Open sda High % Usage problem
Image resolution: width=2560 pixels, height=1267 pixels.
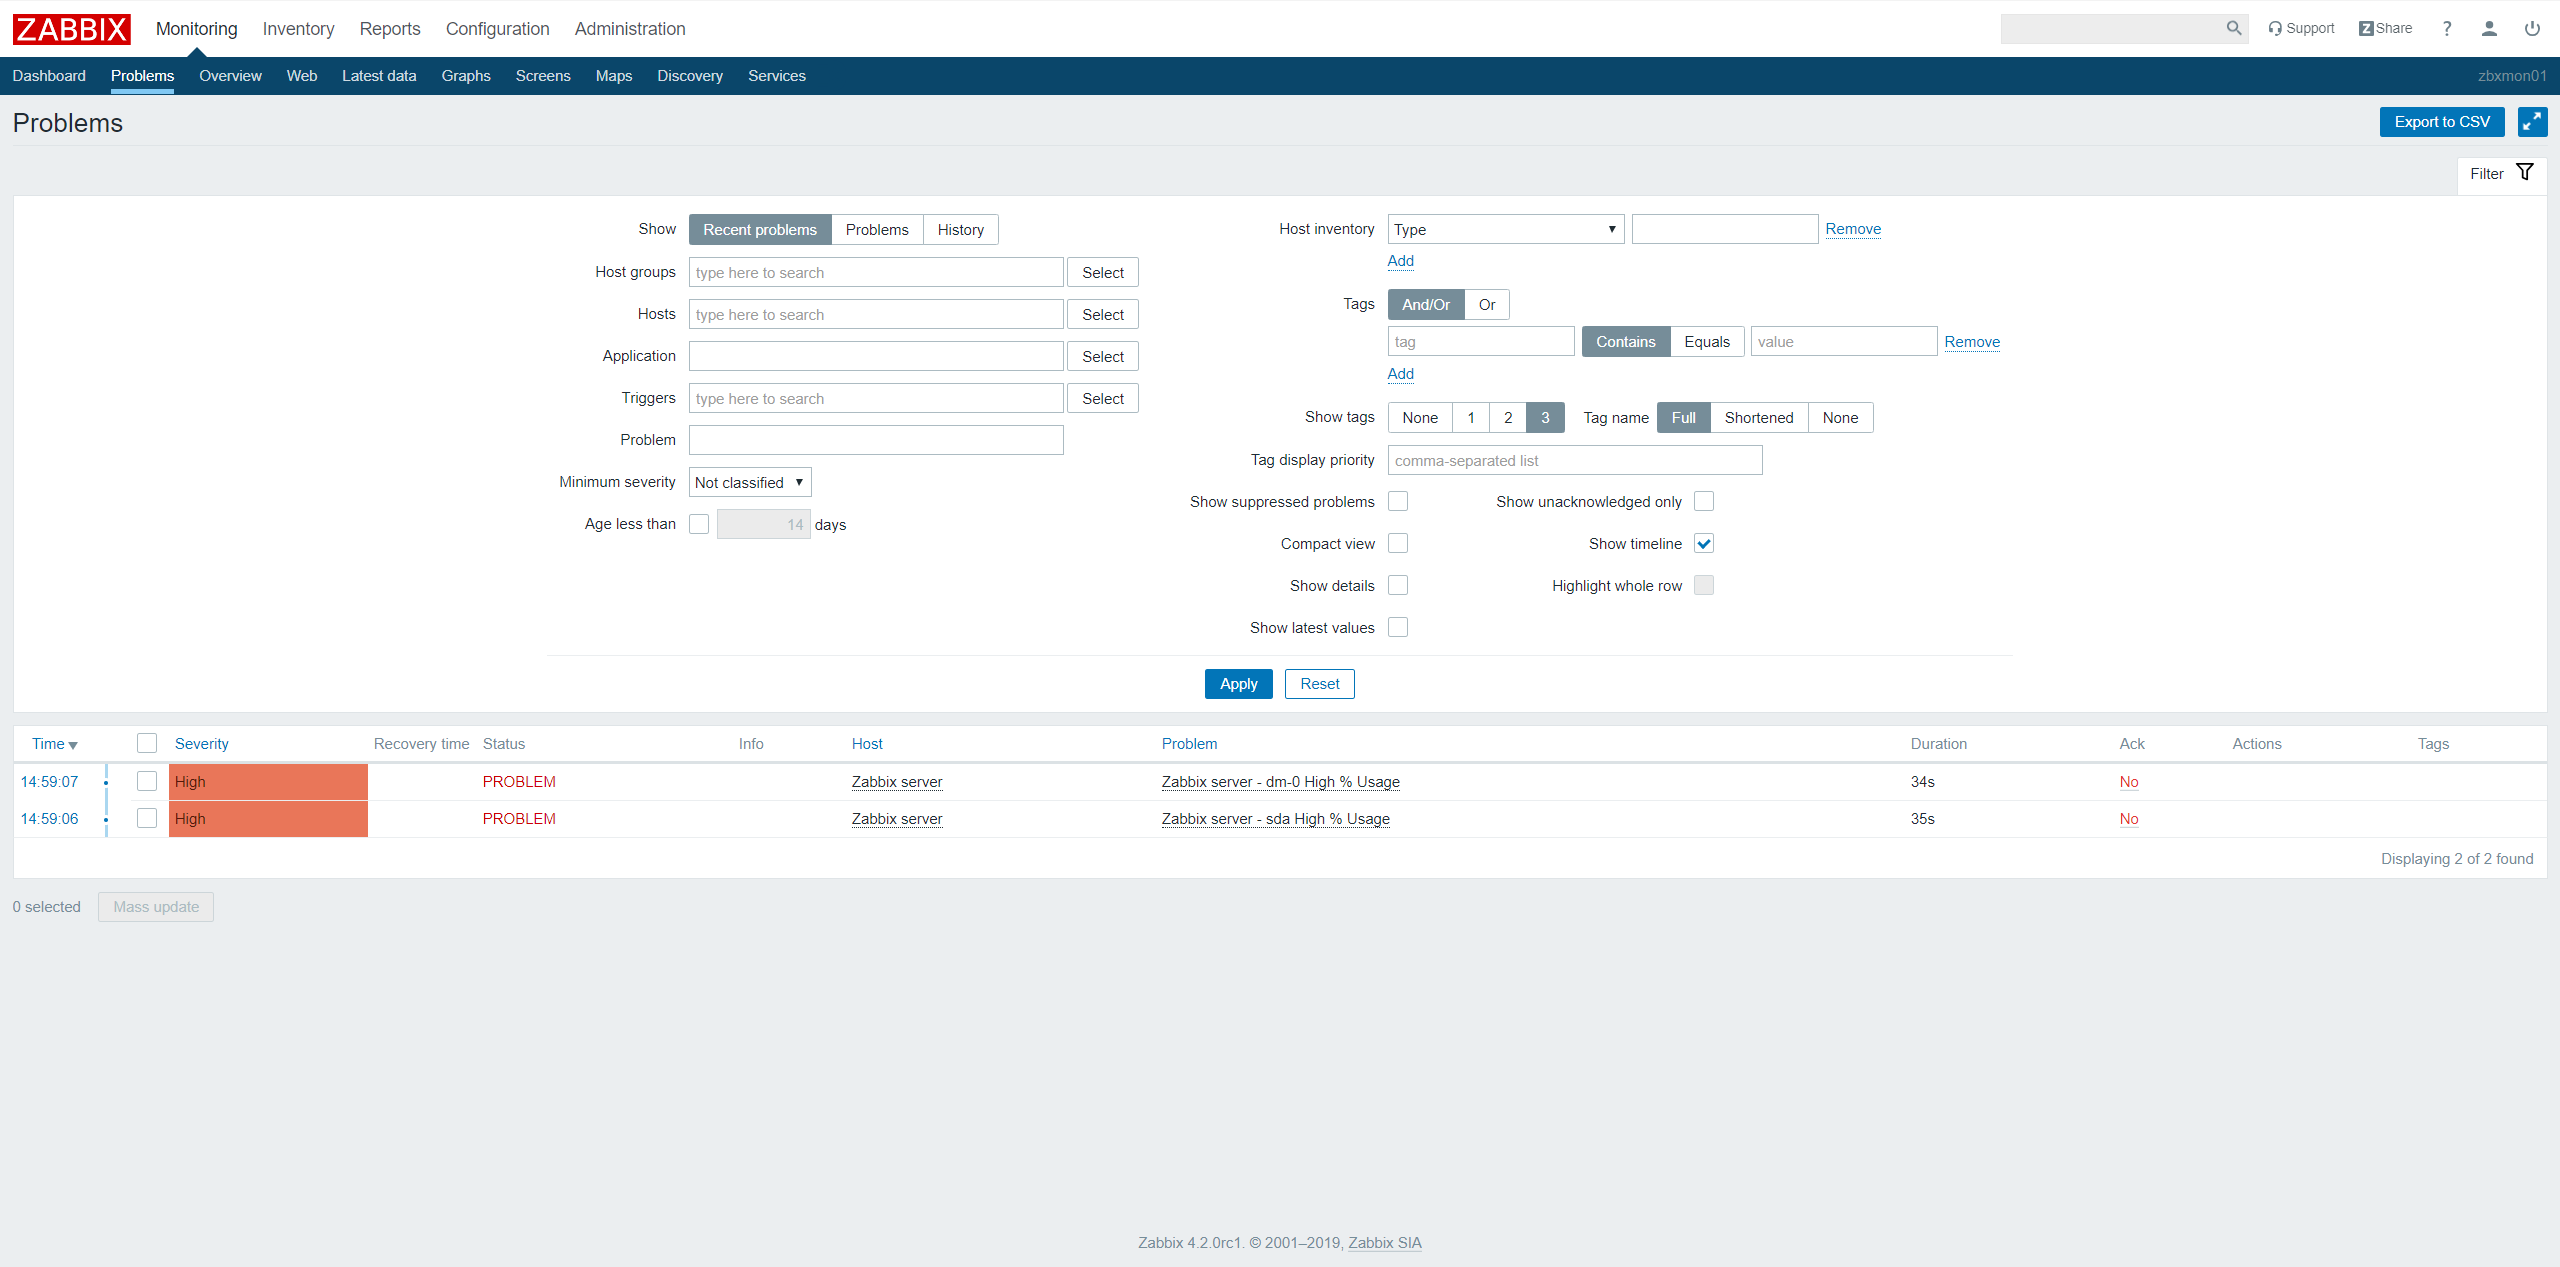tap(1275, 819)
